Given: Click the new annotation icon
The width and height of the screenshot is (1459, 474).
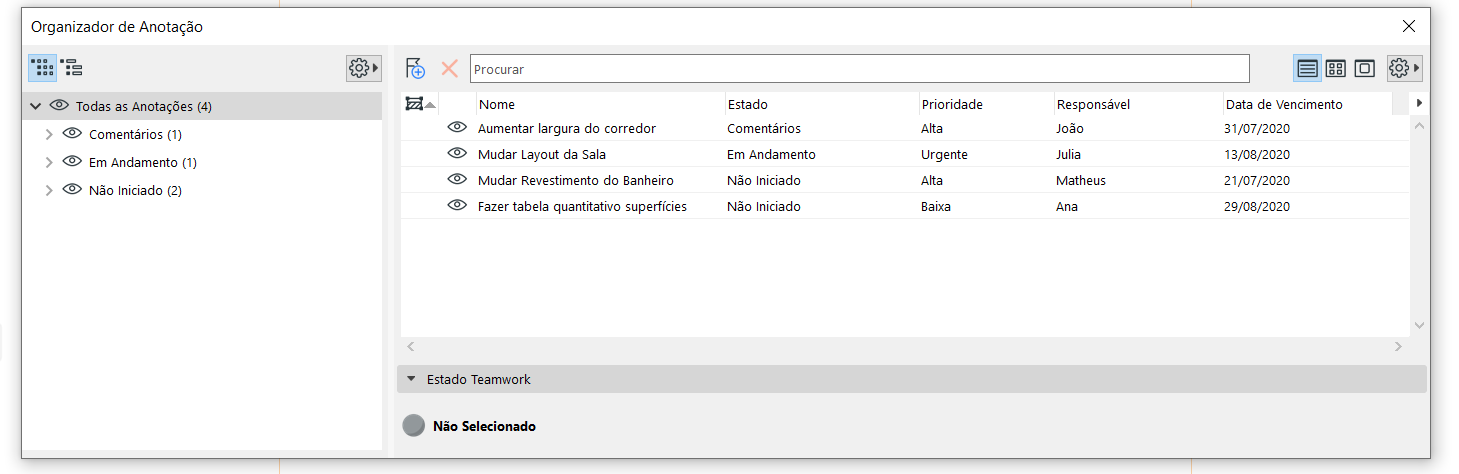Looking at the screenshot, I should (416, 68).
